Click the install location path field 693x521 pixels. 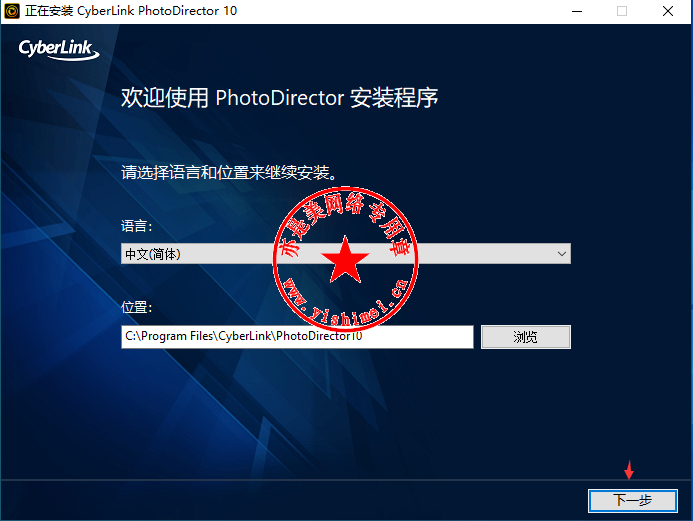click(x=297, y=337)
